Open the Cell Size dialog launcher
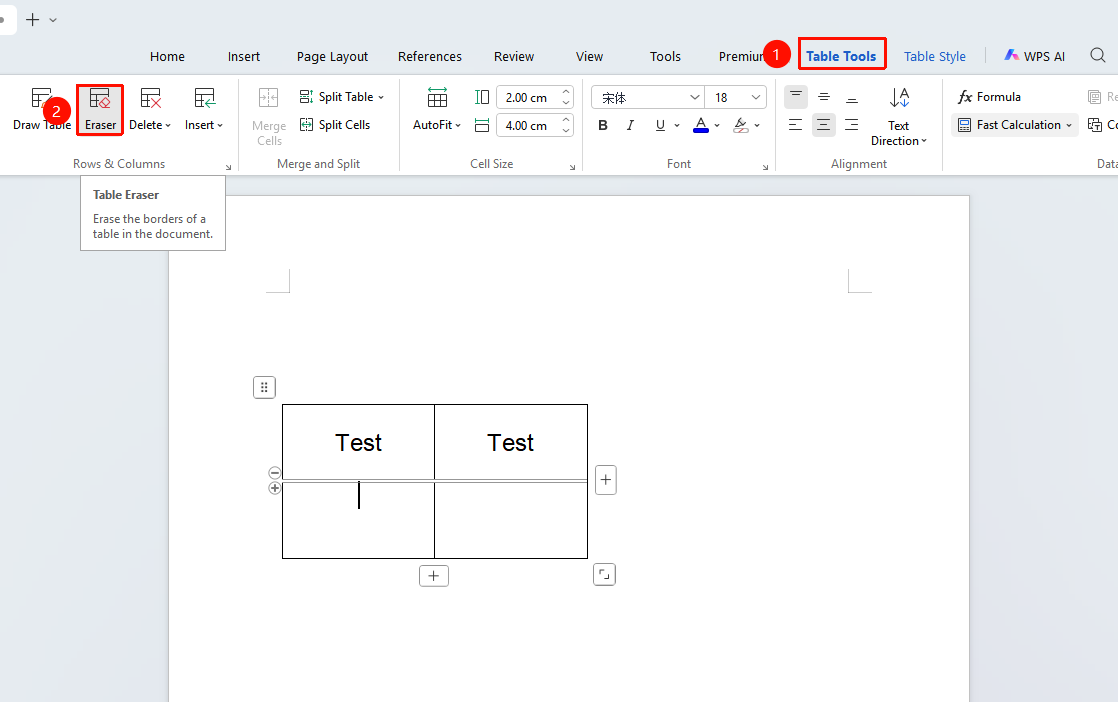The height and width of the screenshot is (702, 1118). pos(573,167)
